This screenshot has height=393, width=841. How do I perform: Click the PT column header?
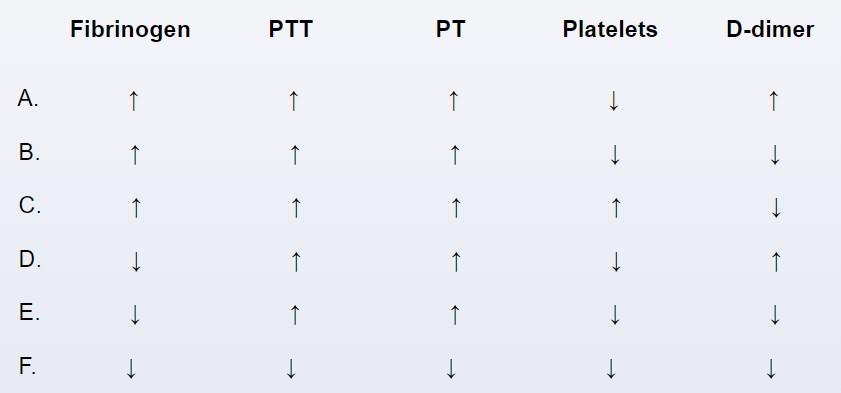[x=451, y=29]
